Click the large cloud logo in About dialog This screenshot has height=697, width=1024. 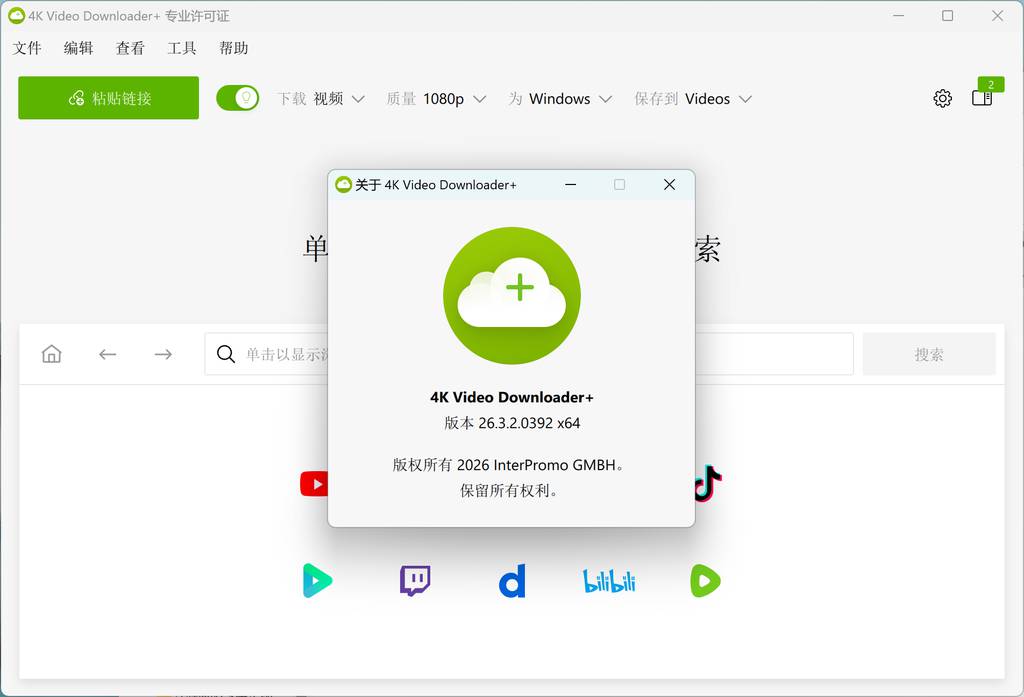pos(512,295)
